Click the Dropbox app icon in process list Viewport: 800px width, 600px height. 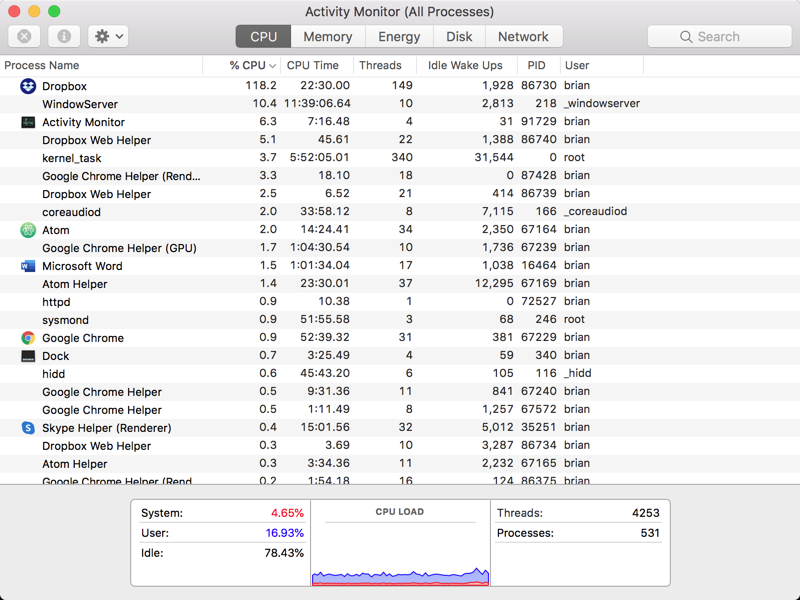point(28,86)
